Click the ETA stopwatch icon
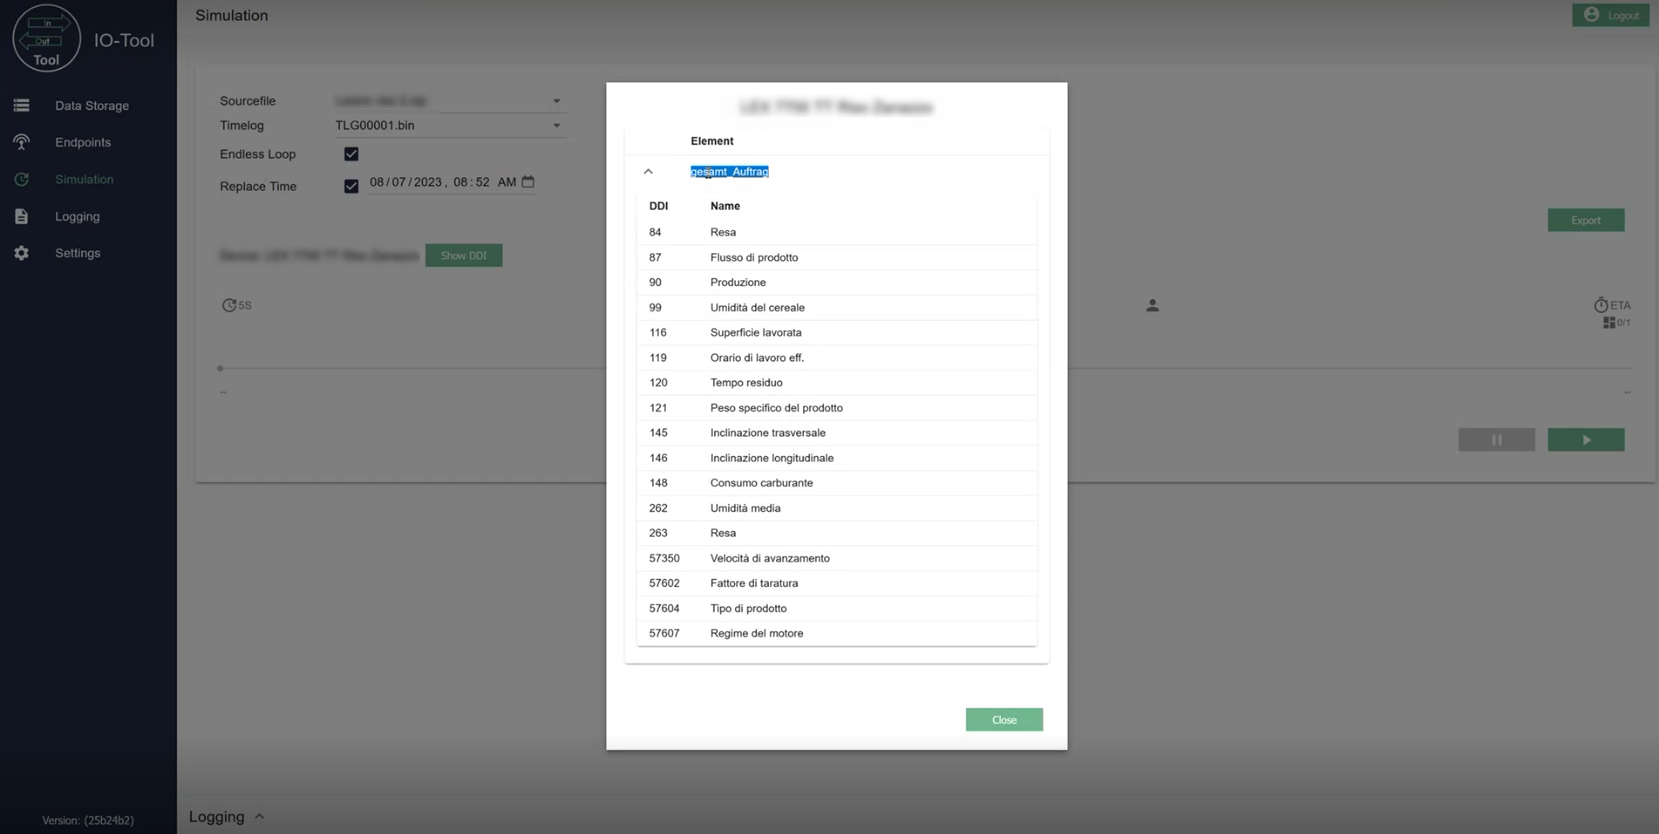 click(1600, 305)
